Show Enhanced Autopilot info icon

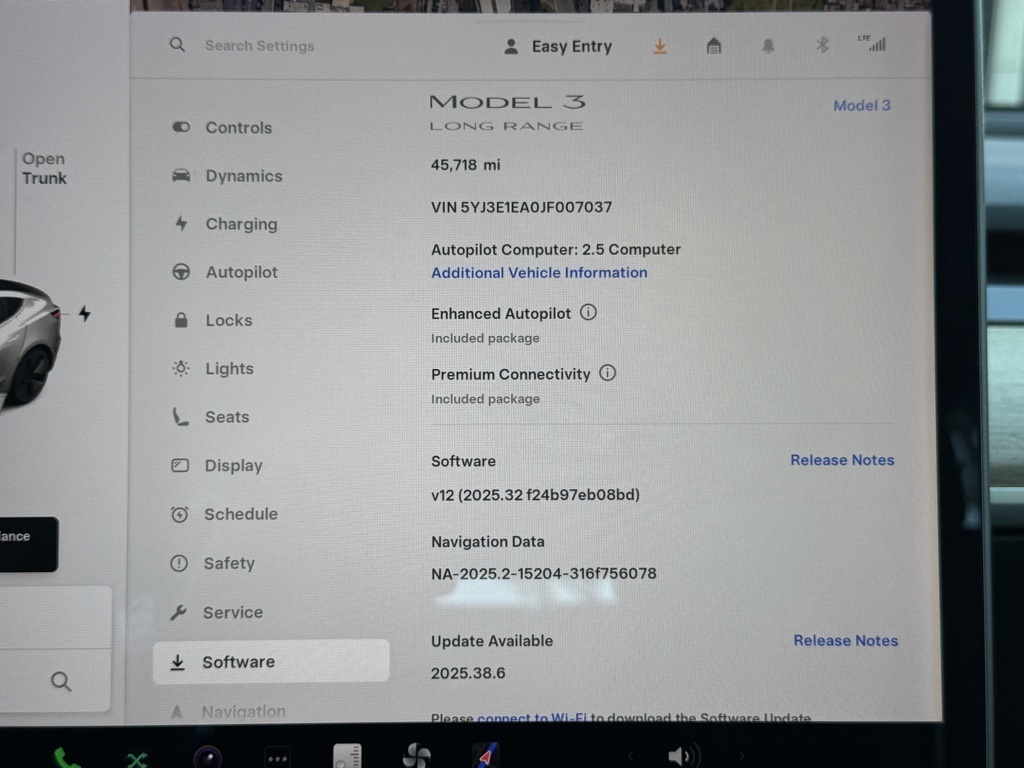(x=588, y=312)
